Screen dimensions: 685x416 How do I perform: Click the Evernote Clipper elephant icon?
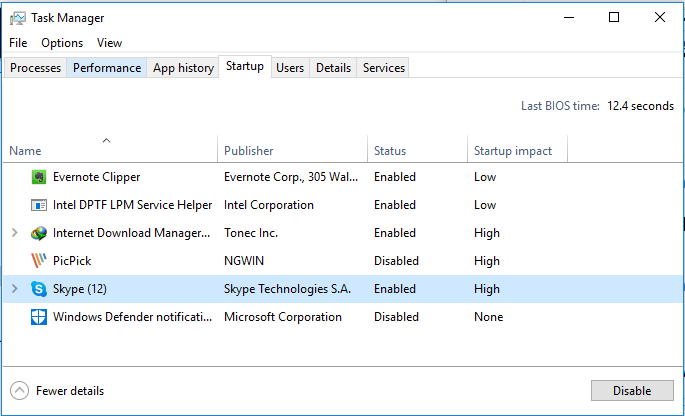(x=39, y=177)
